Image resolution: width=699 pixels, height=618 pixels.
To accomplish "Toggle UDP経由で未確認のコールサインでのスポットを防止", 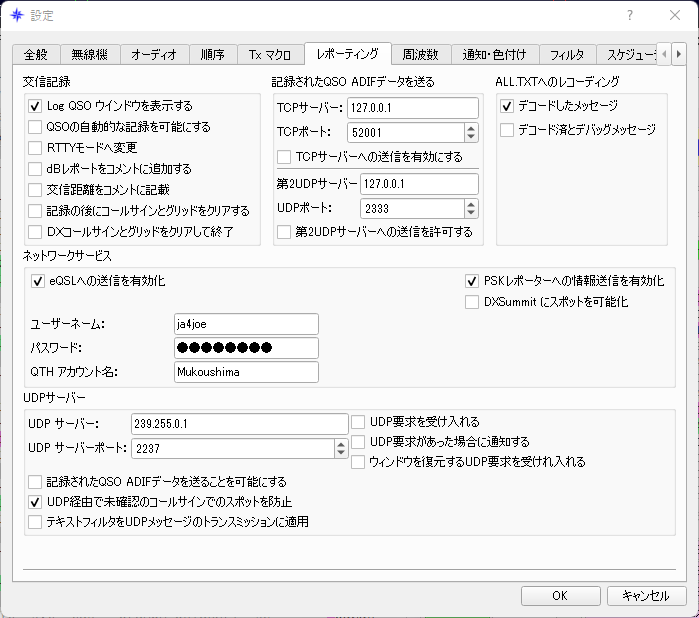I will point(35,502).
